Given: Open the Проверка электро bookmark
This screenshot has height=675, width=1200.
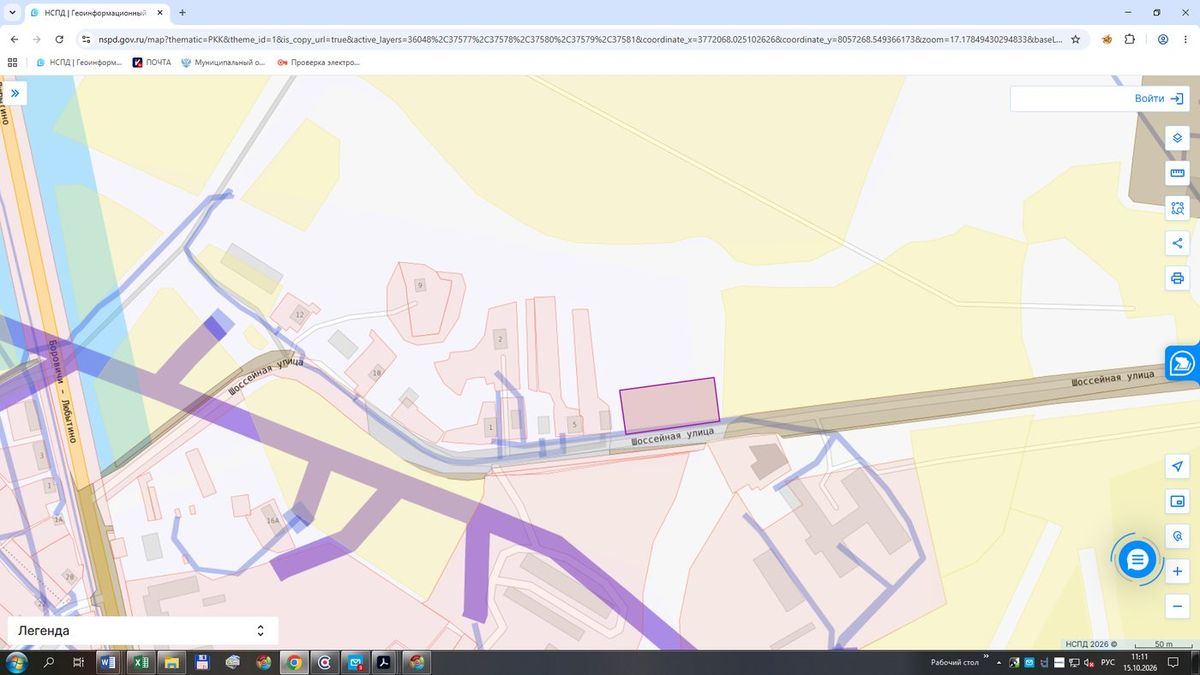Looking at the screenshot, I should tap(318, 62).
